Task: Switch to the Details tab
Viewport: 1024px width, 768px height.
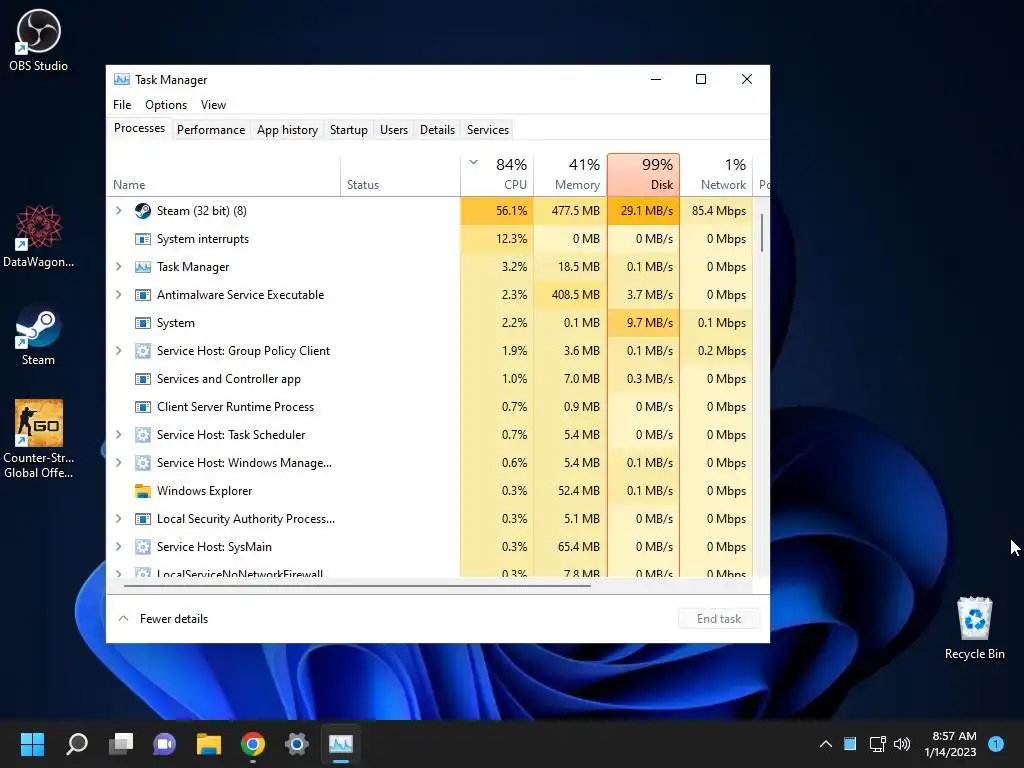Action: [x=438, y=130]
